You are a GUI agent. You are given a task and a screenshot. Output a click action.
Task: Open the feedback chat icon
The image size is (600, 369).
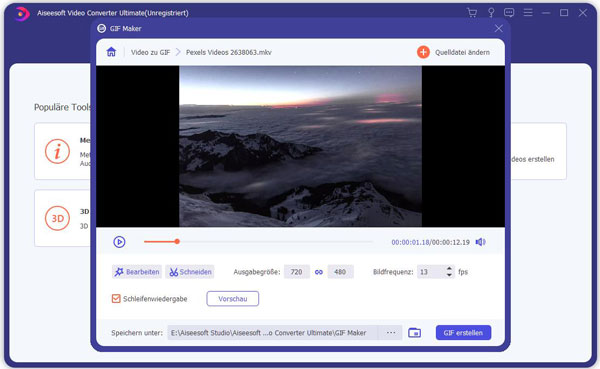509,13
